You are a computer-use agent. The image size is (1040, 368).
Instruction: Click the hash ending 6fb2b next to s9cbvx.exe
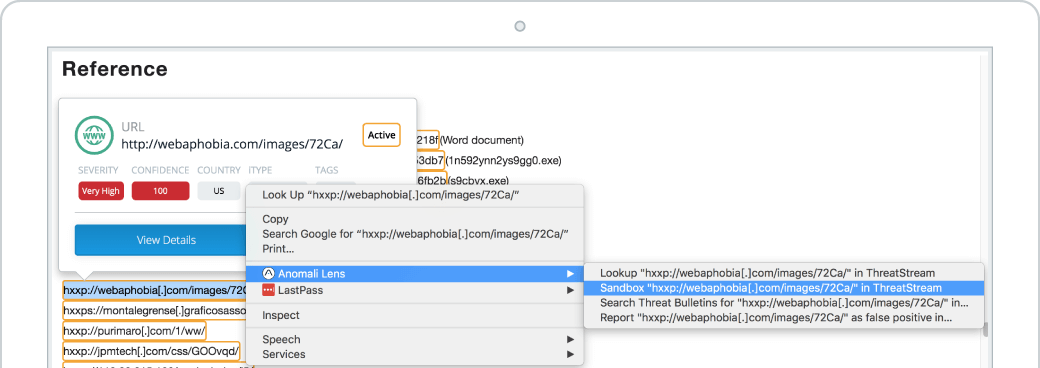(x=431, y=179)
